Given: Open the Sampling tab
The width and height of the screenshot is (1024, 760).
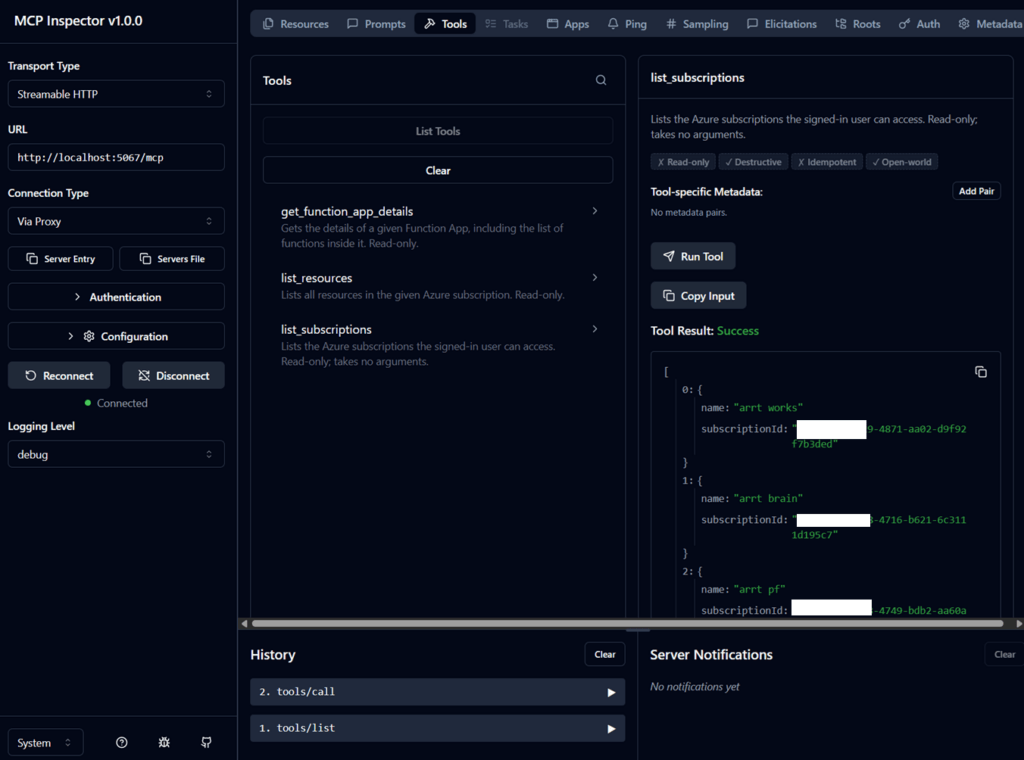Looking at the screenshot, I should pos(697,24).
